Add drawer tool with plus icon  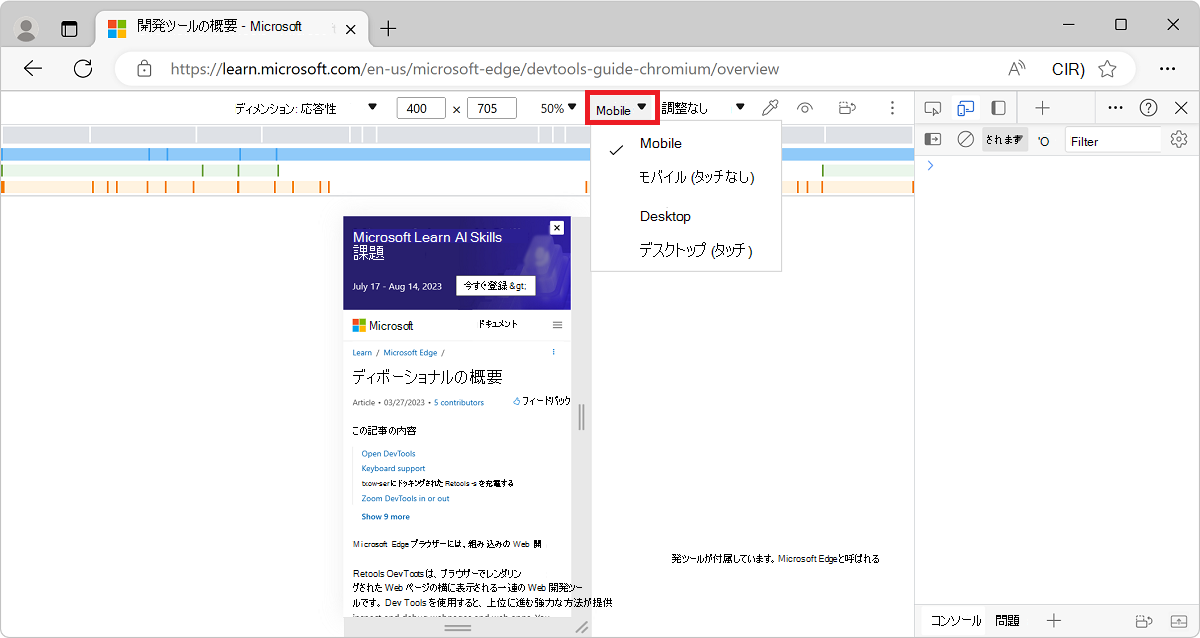point(1053,621)
